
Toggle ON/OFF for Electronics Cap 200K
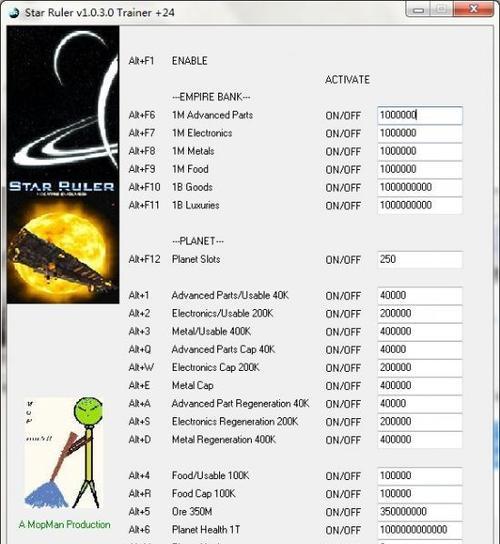(343, 368)
